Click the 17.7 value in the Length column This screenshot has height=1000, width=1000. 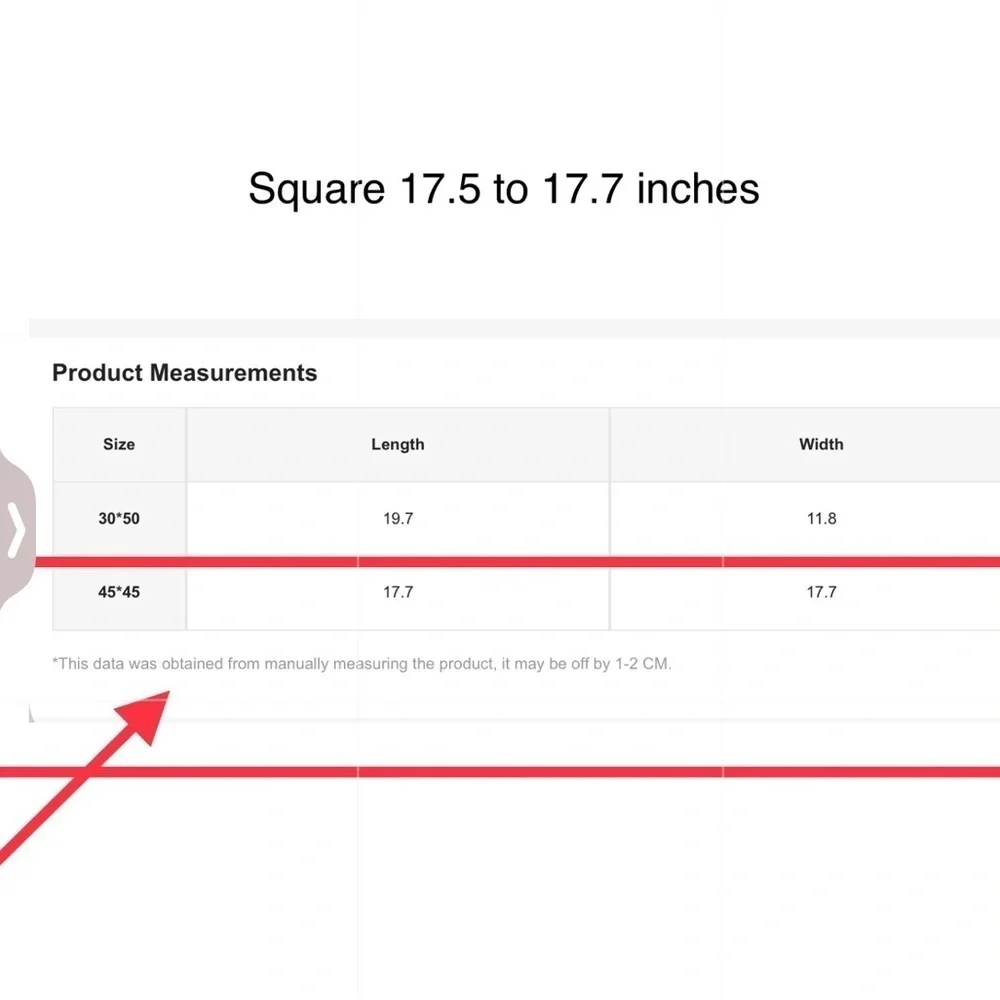click(398, 592)
